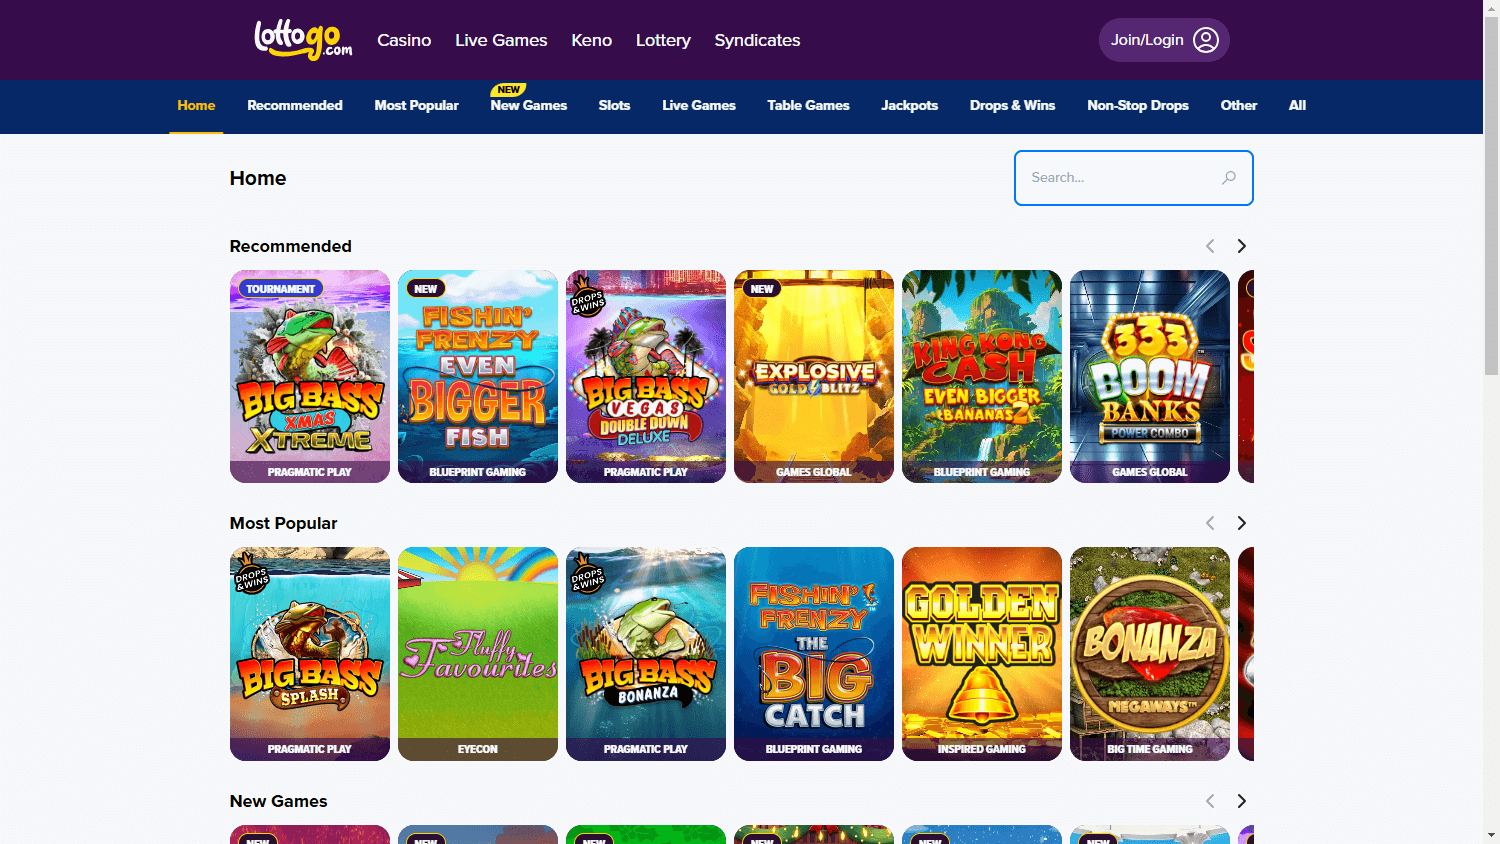The height and width of the screenshot is (844, 1500).
Task: Click the Join/Login button
Action: (x=1164, y=40)
